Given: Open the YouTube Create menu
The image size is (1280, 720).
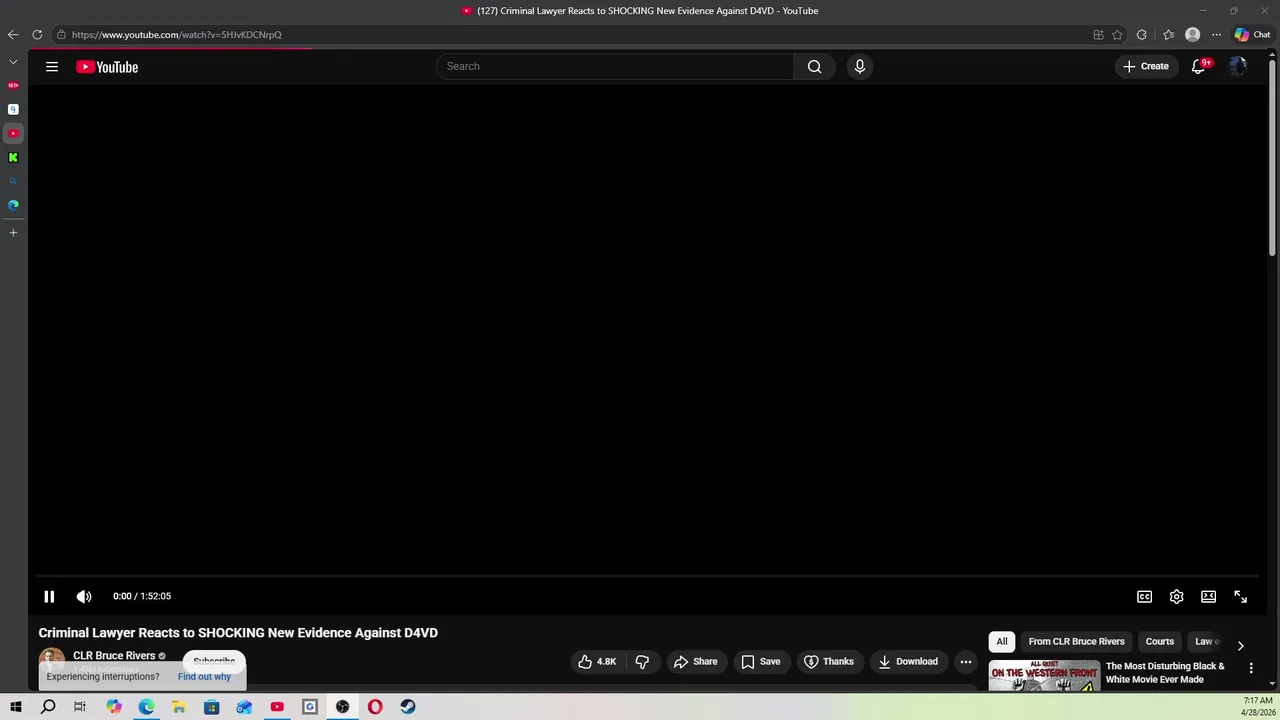Looking at the screenshot, I should 1146,66.
